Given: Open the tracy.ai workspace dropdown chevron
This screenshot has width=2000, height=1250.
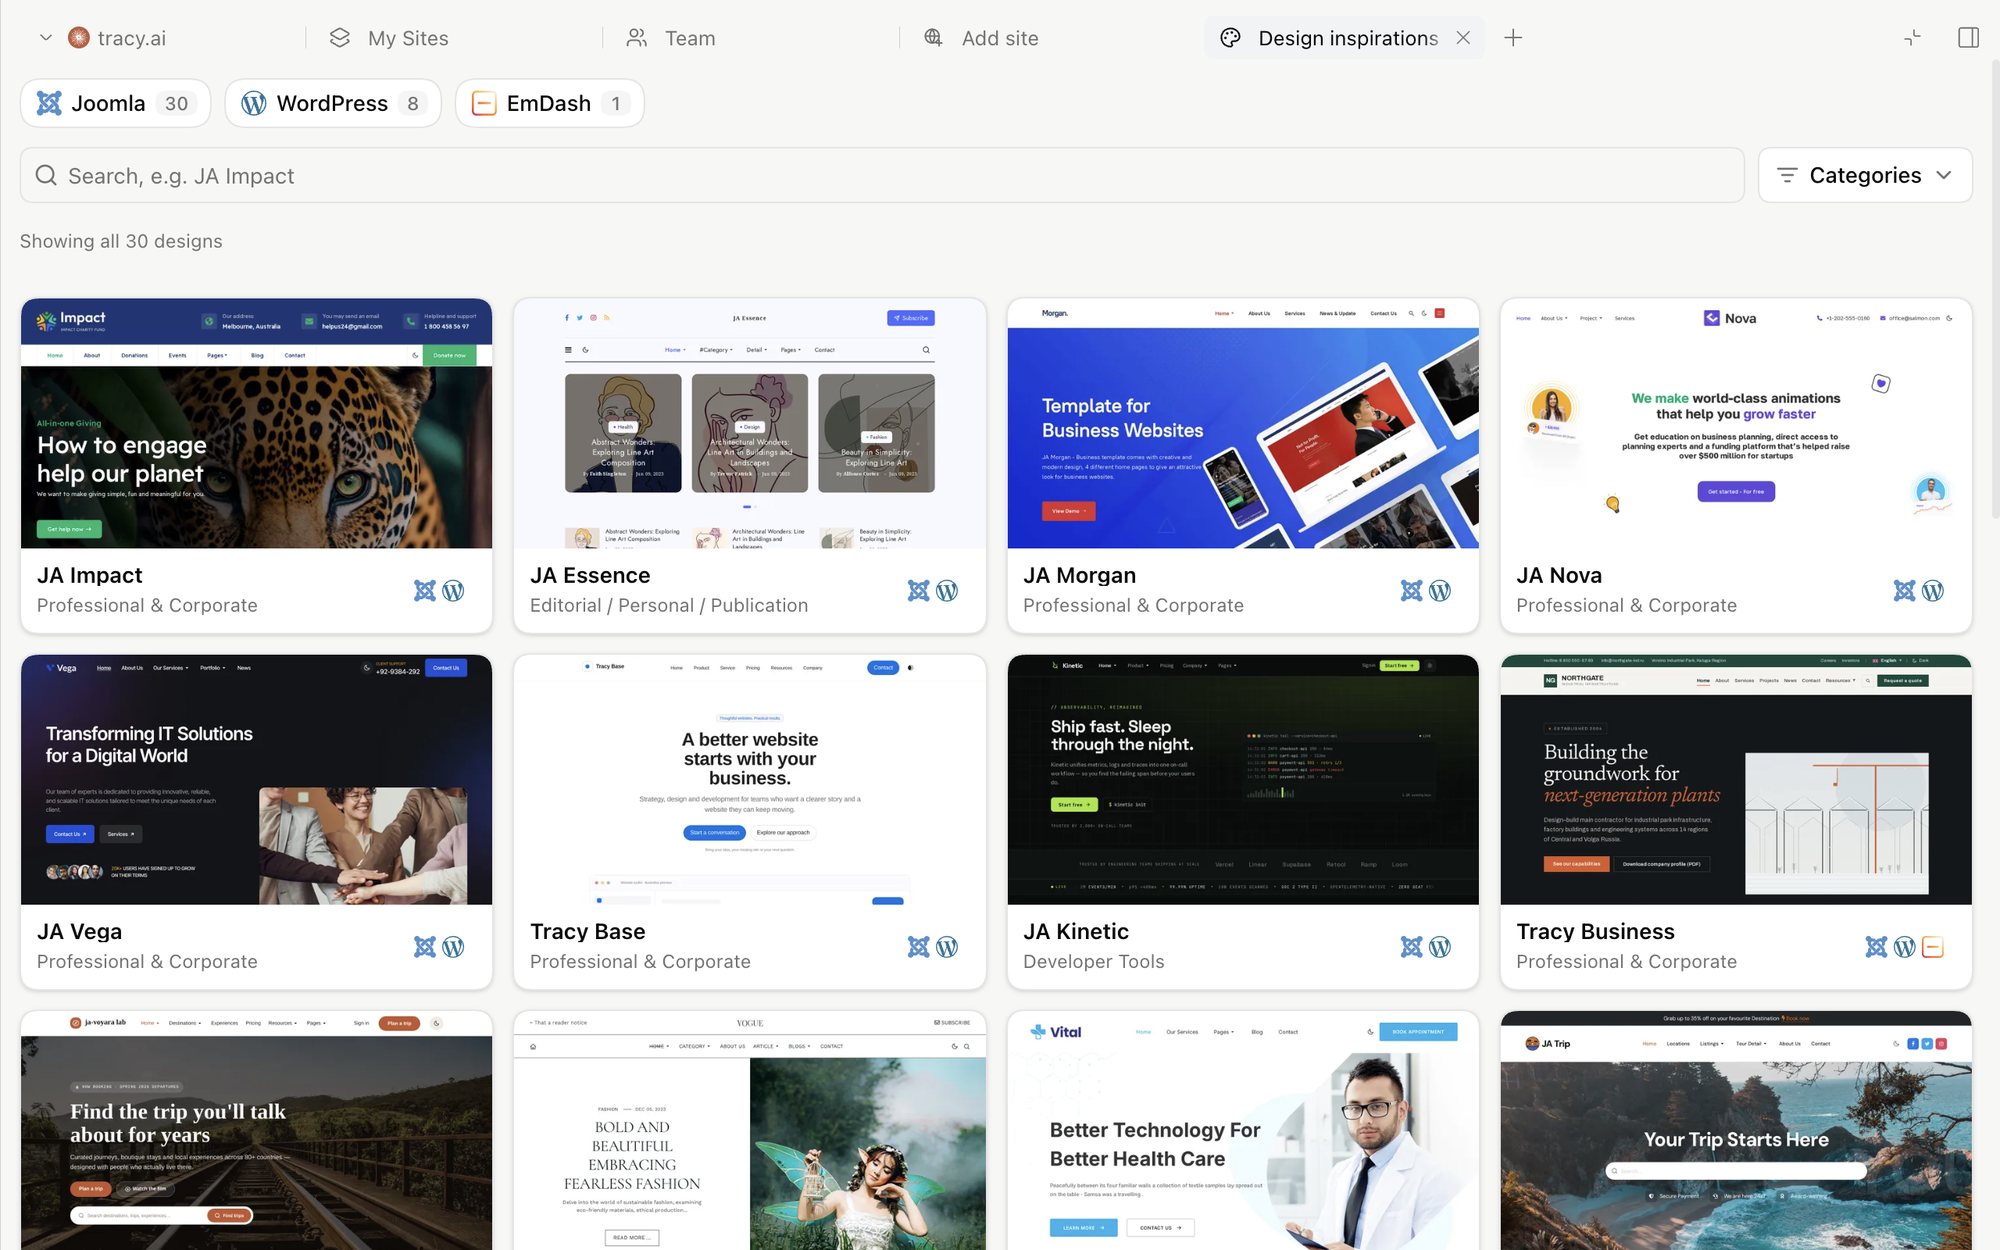Looking at the screenshot, I should 45,38.
